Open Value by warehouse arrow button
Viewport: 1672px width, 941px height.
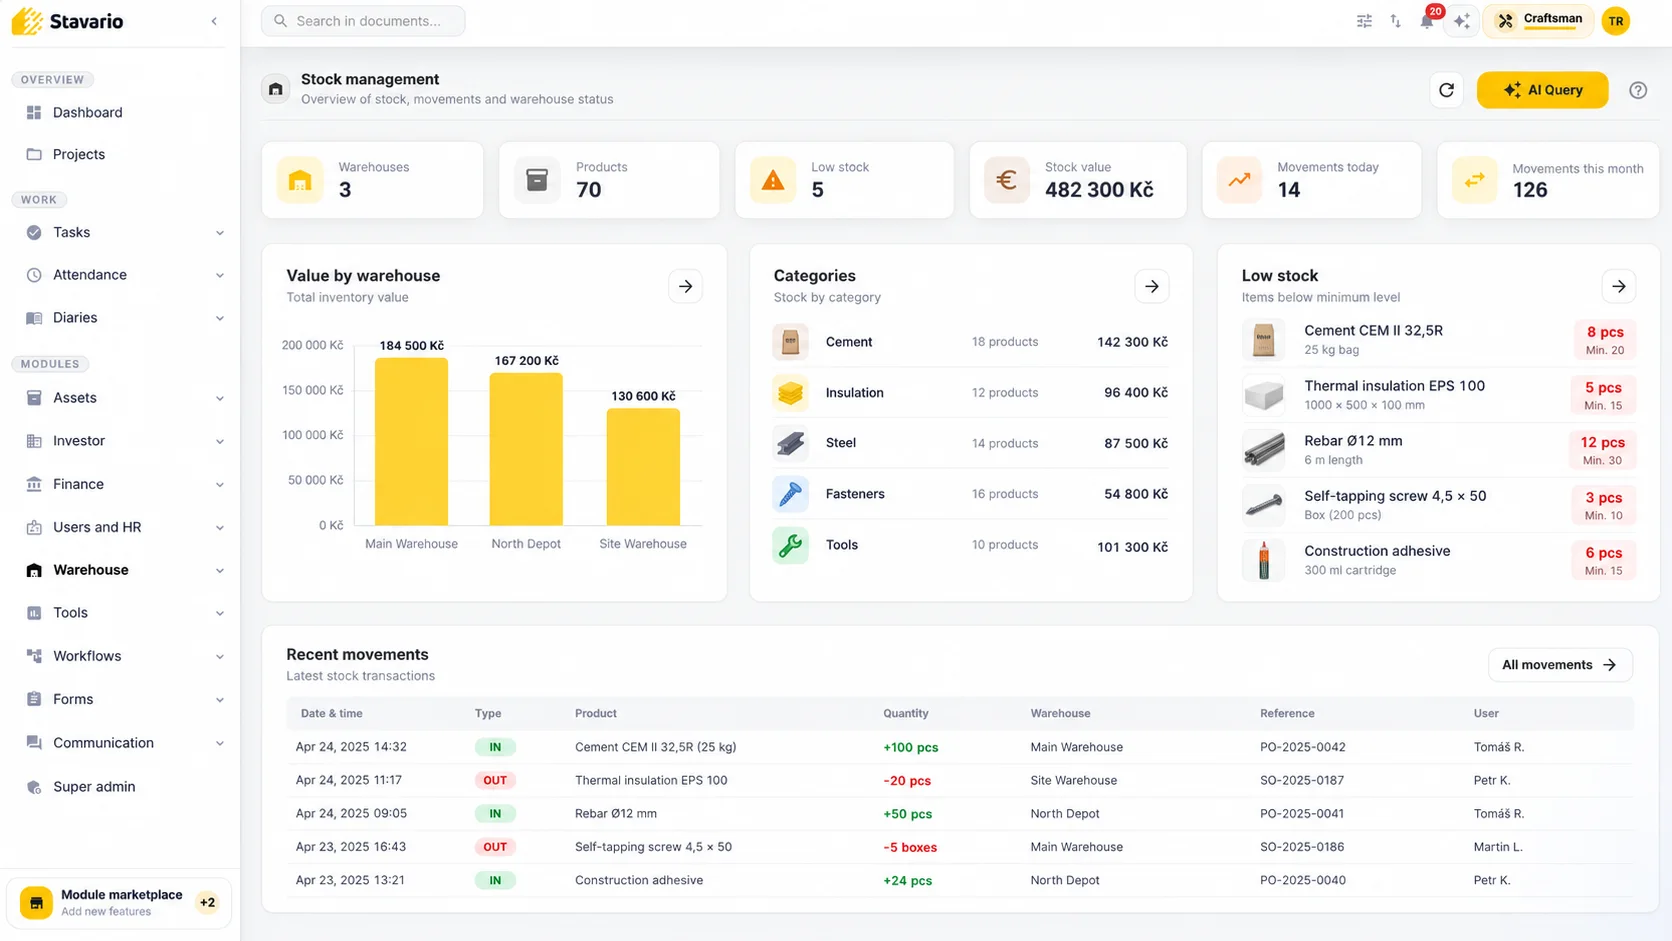[685, 286]
